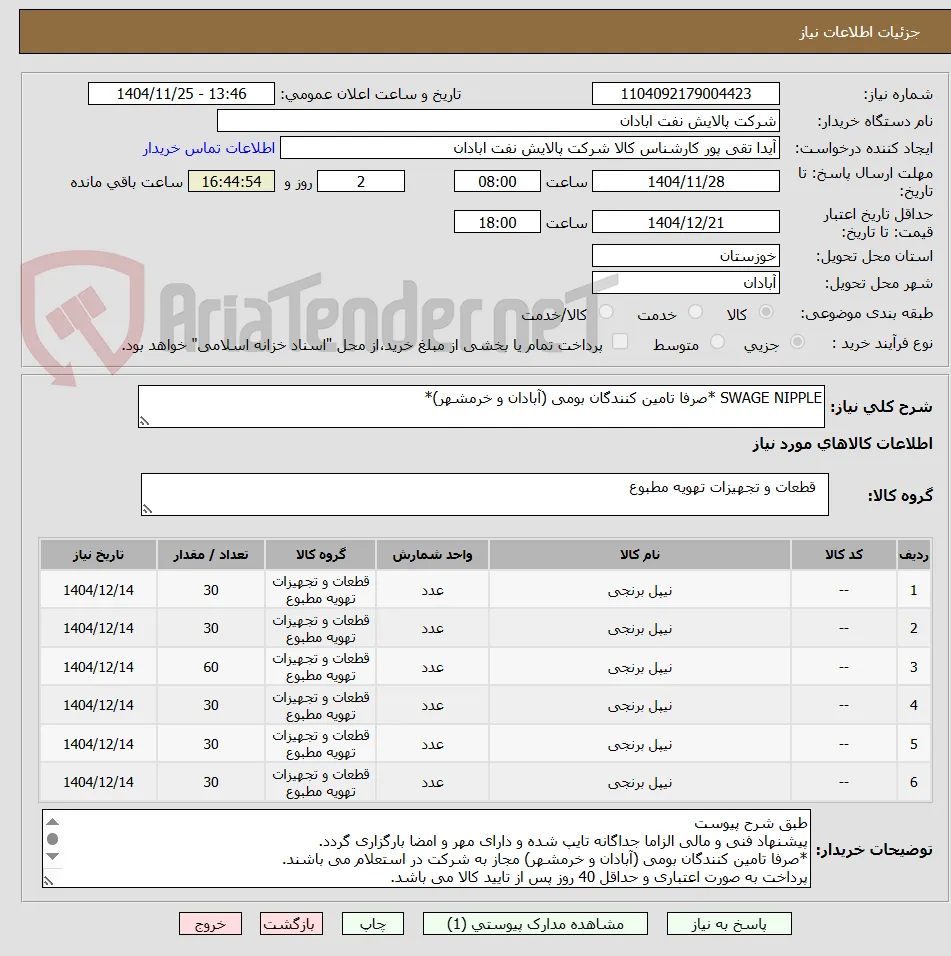Toggle the اسناد خزانه اسلامی payment checkbox
The width and height of the screenshot is (951, 956).
[x=620, y=341]
